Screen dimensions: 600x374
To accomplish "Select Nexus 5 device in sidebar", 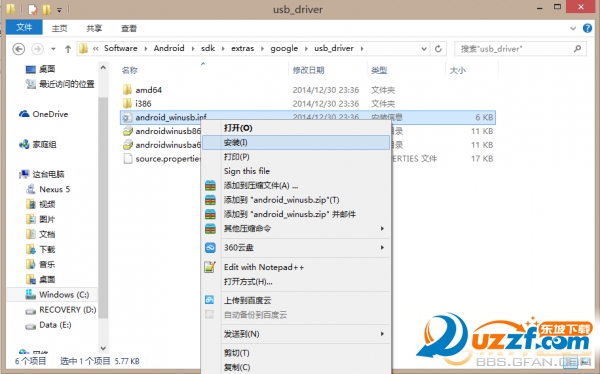I will pyautogui.click(x=48, y=189).
